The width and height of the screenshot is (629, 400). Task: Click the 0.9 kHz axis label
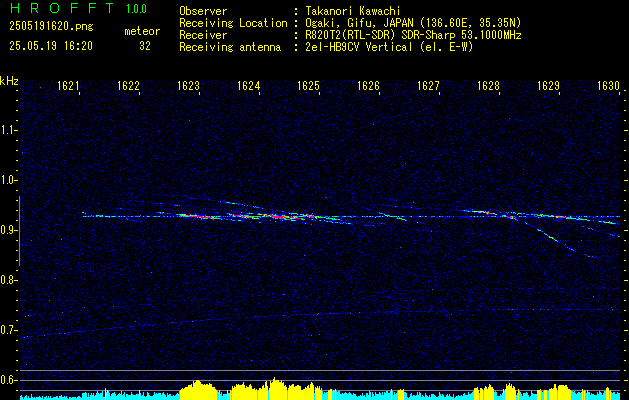coord(9,230)
